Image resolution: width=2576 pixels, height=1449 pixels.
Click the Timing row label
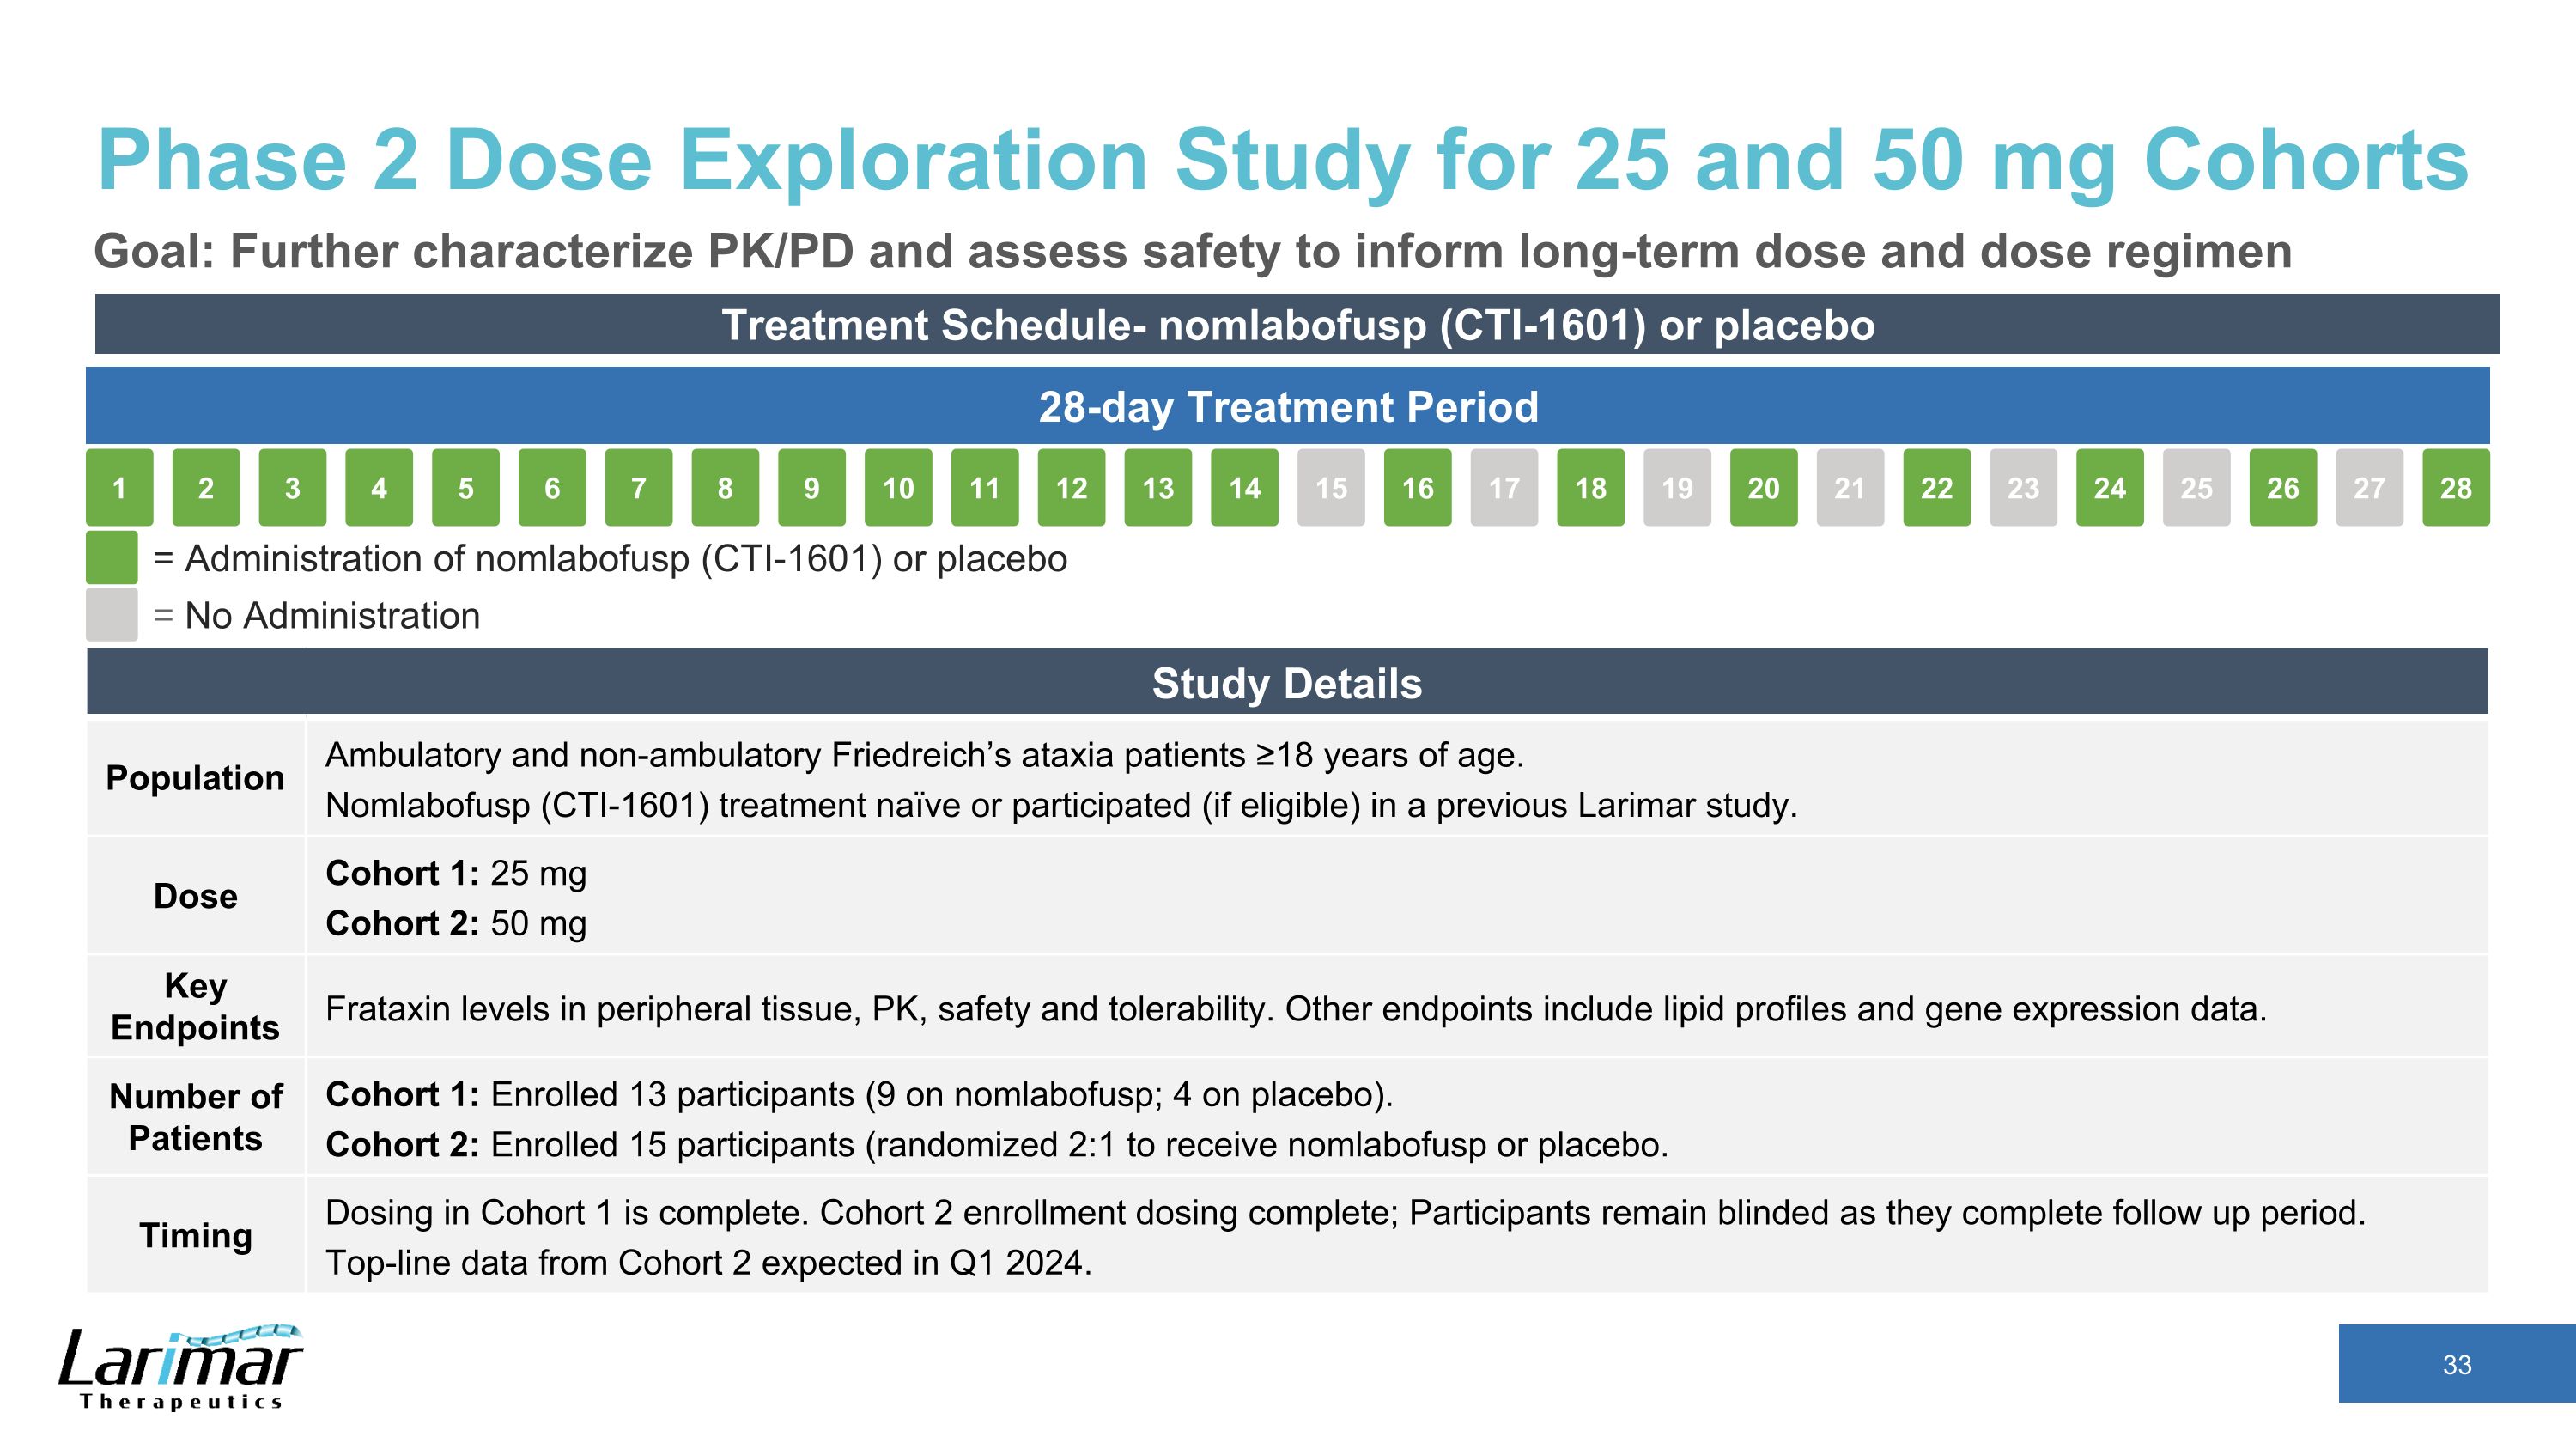195,1235
